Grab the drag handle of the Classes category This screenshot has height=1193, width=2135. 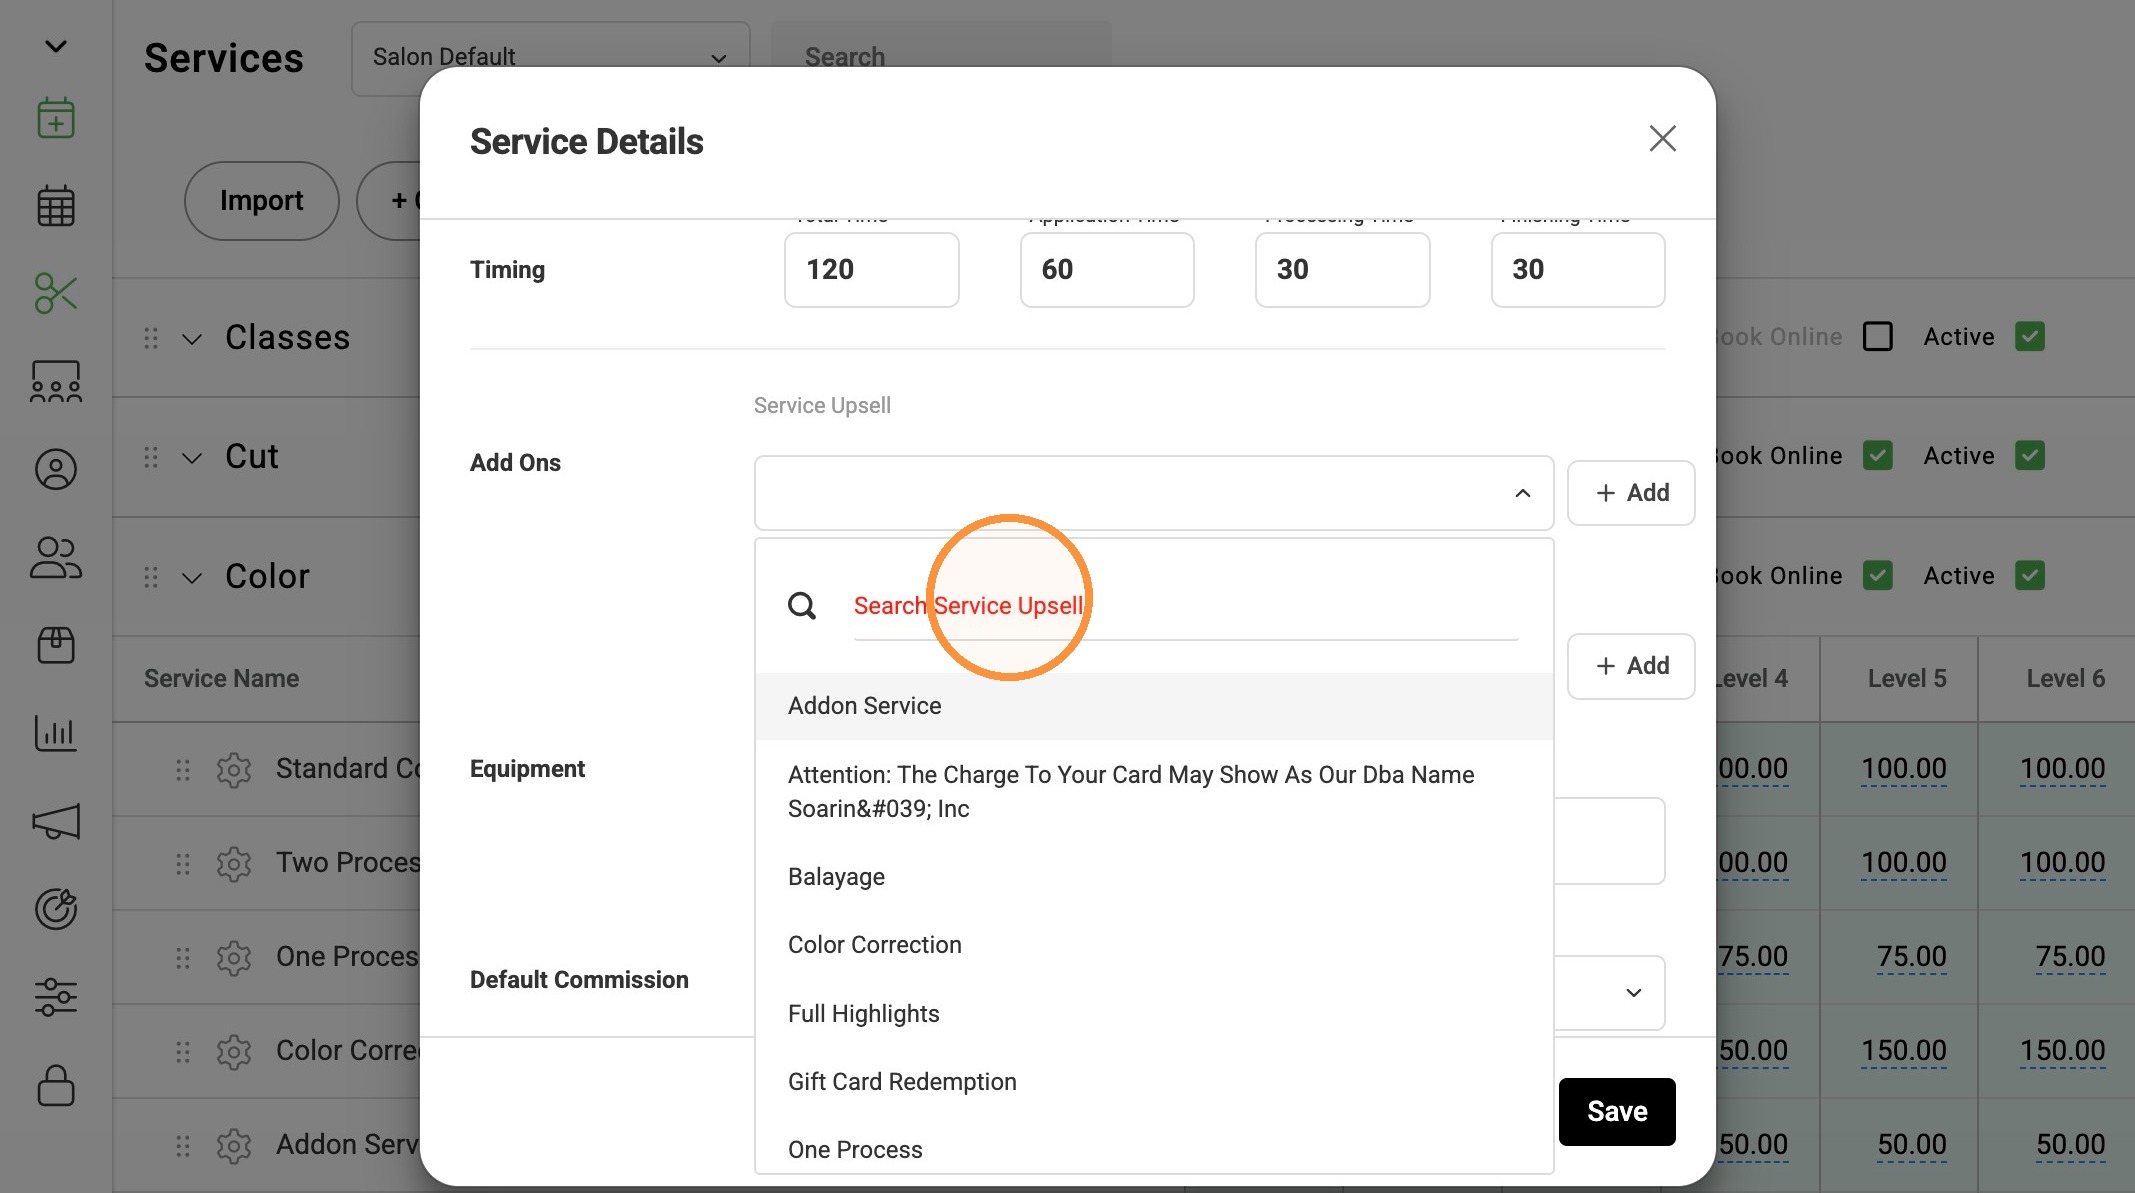[151, 338]
